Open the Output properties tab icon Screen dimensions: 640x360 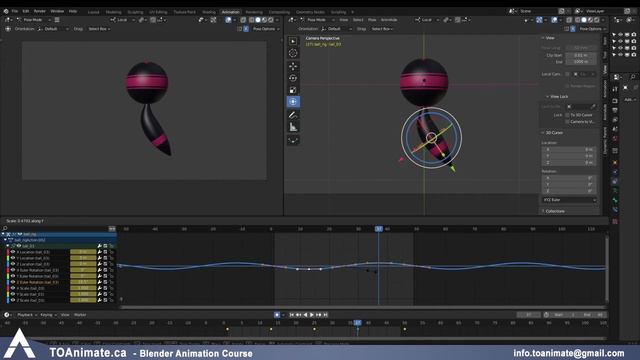pyautogui.click(x=616, y=110)
